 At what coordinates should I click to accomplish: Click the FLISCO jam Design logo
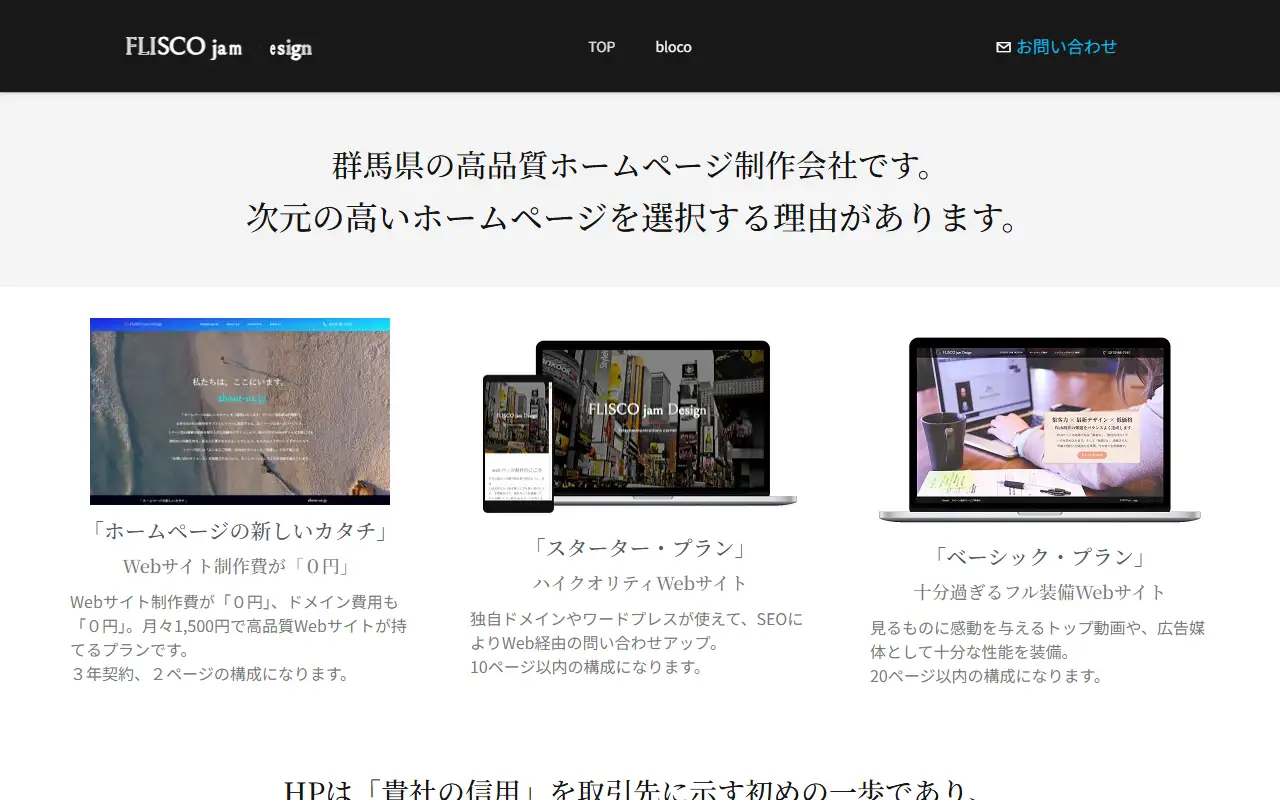[x=219, y=47]
